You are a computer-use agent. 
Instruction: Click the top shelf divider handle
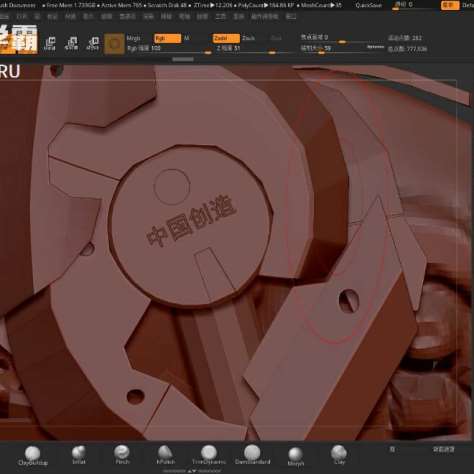(x=183, y=59)
